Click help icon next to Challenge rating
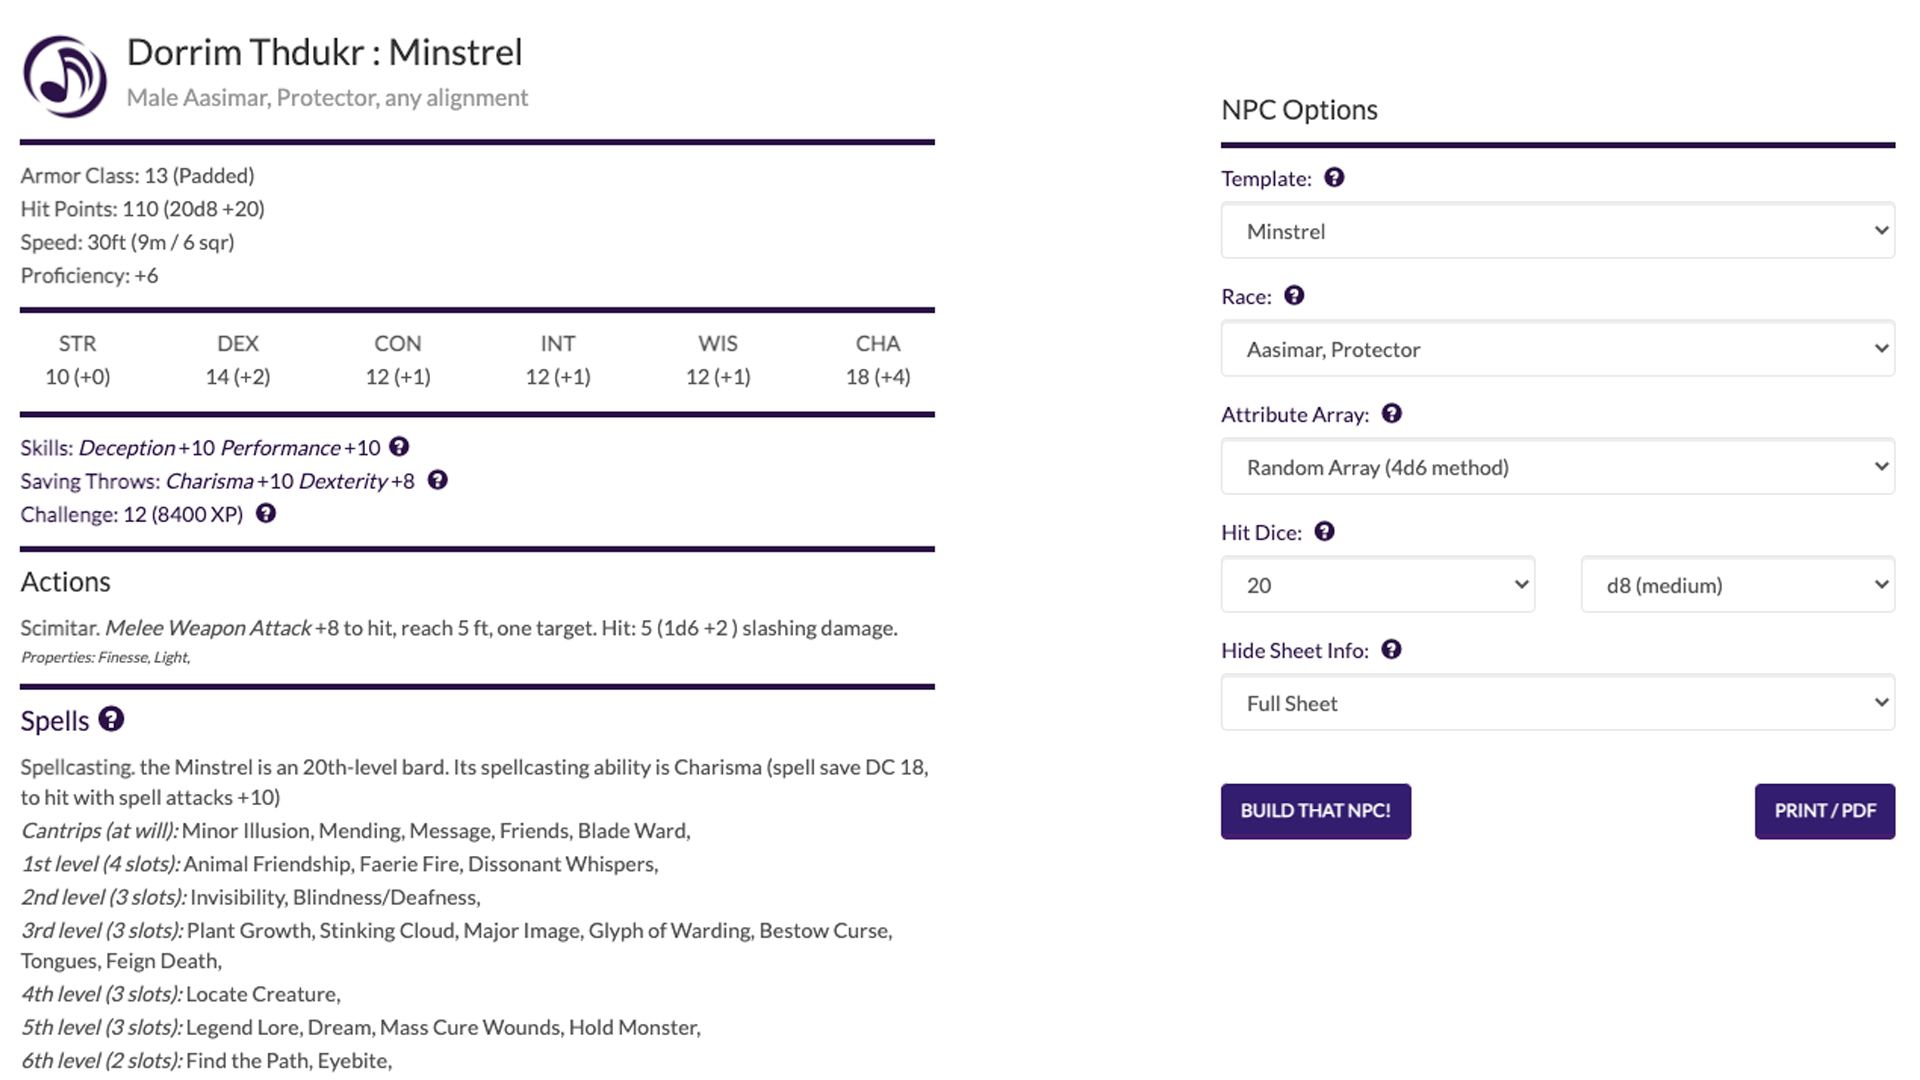This screenshot has height=1080, width=1920. (266, 513)
